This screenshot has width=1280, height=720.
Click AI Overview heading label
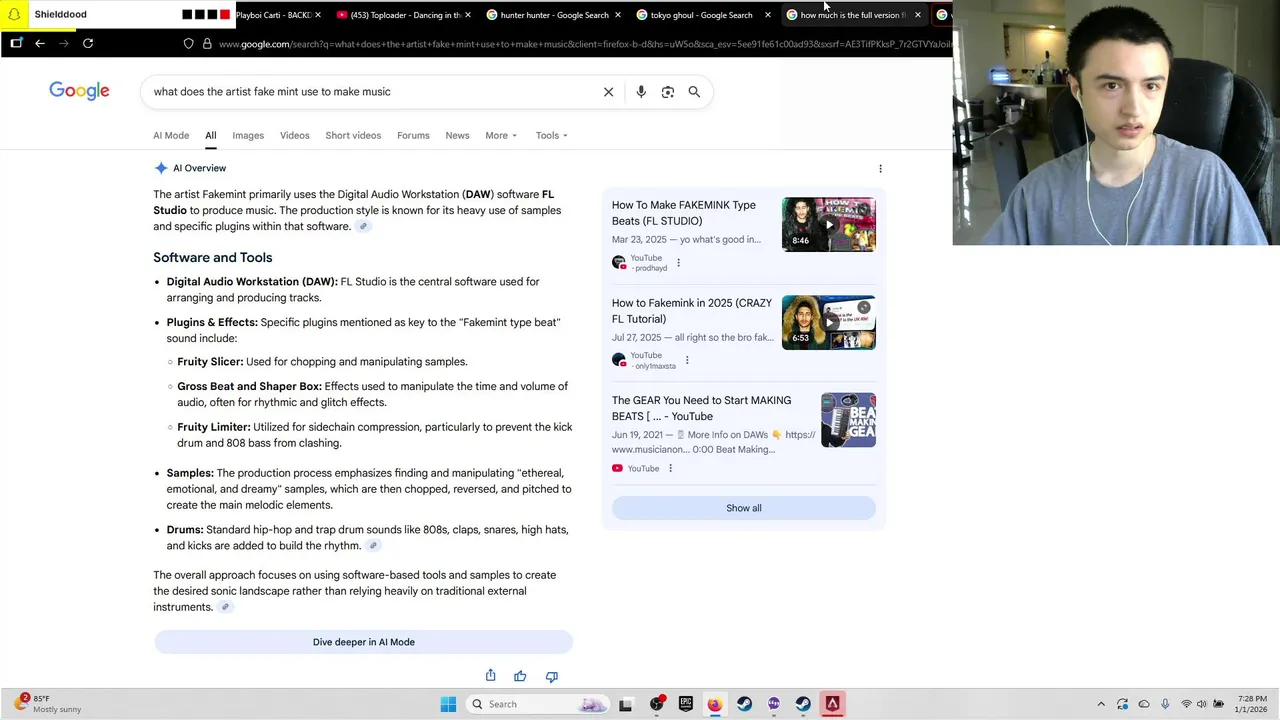tap(199, 168)
